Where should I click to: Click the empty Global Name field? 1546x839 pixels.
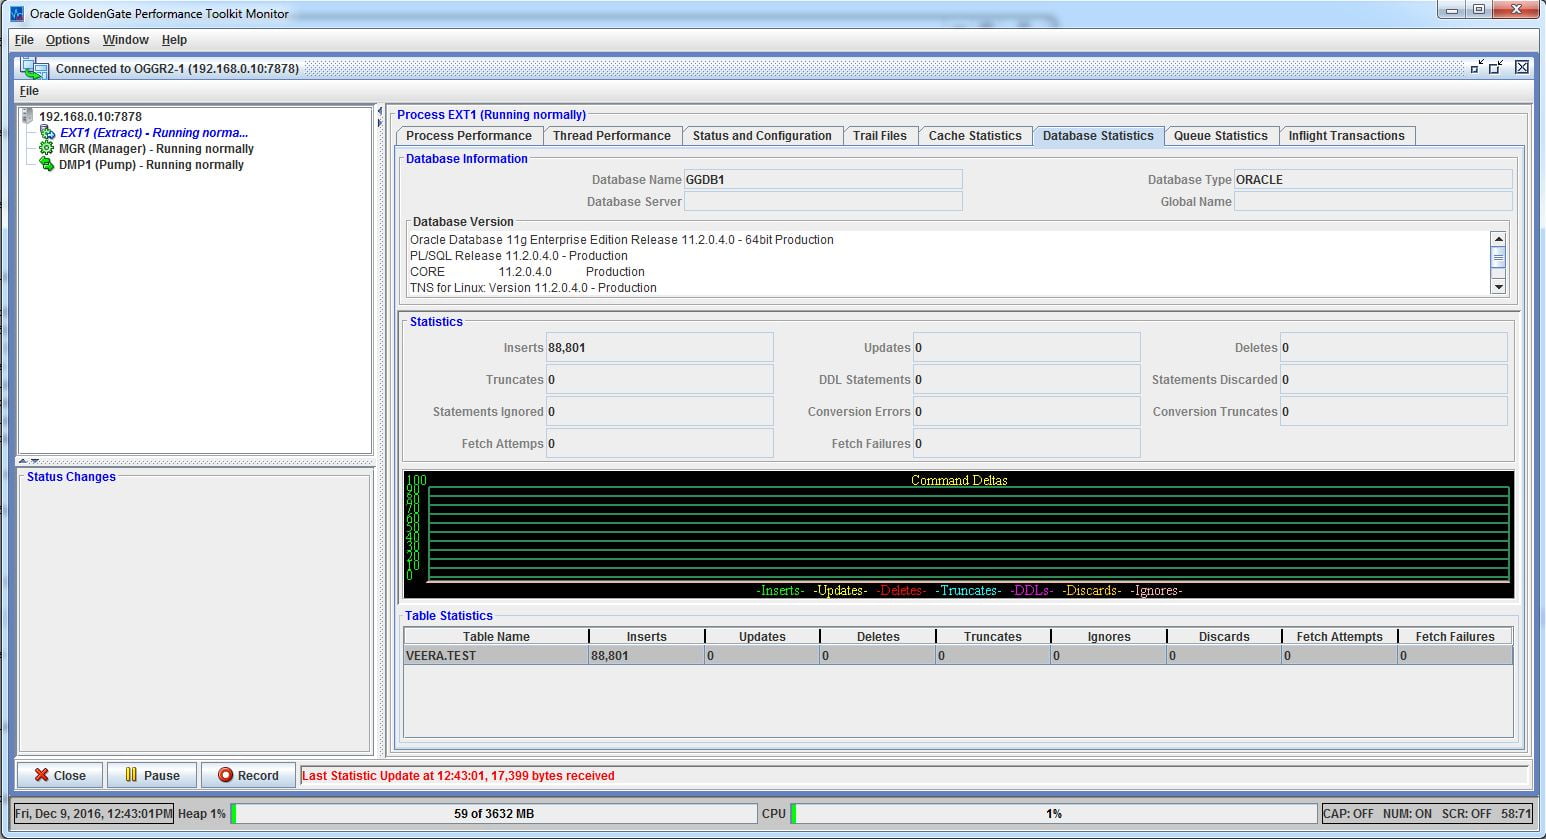1373,202
